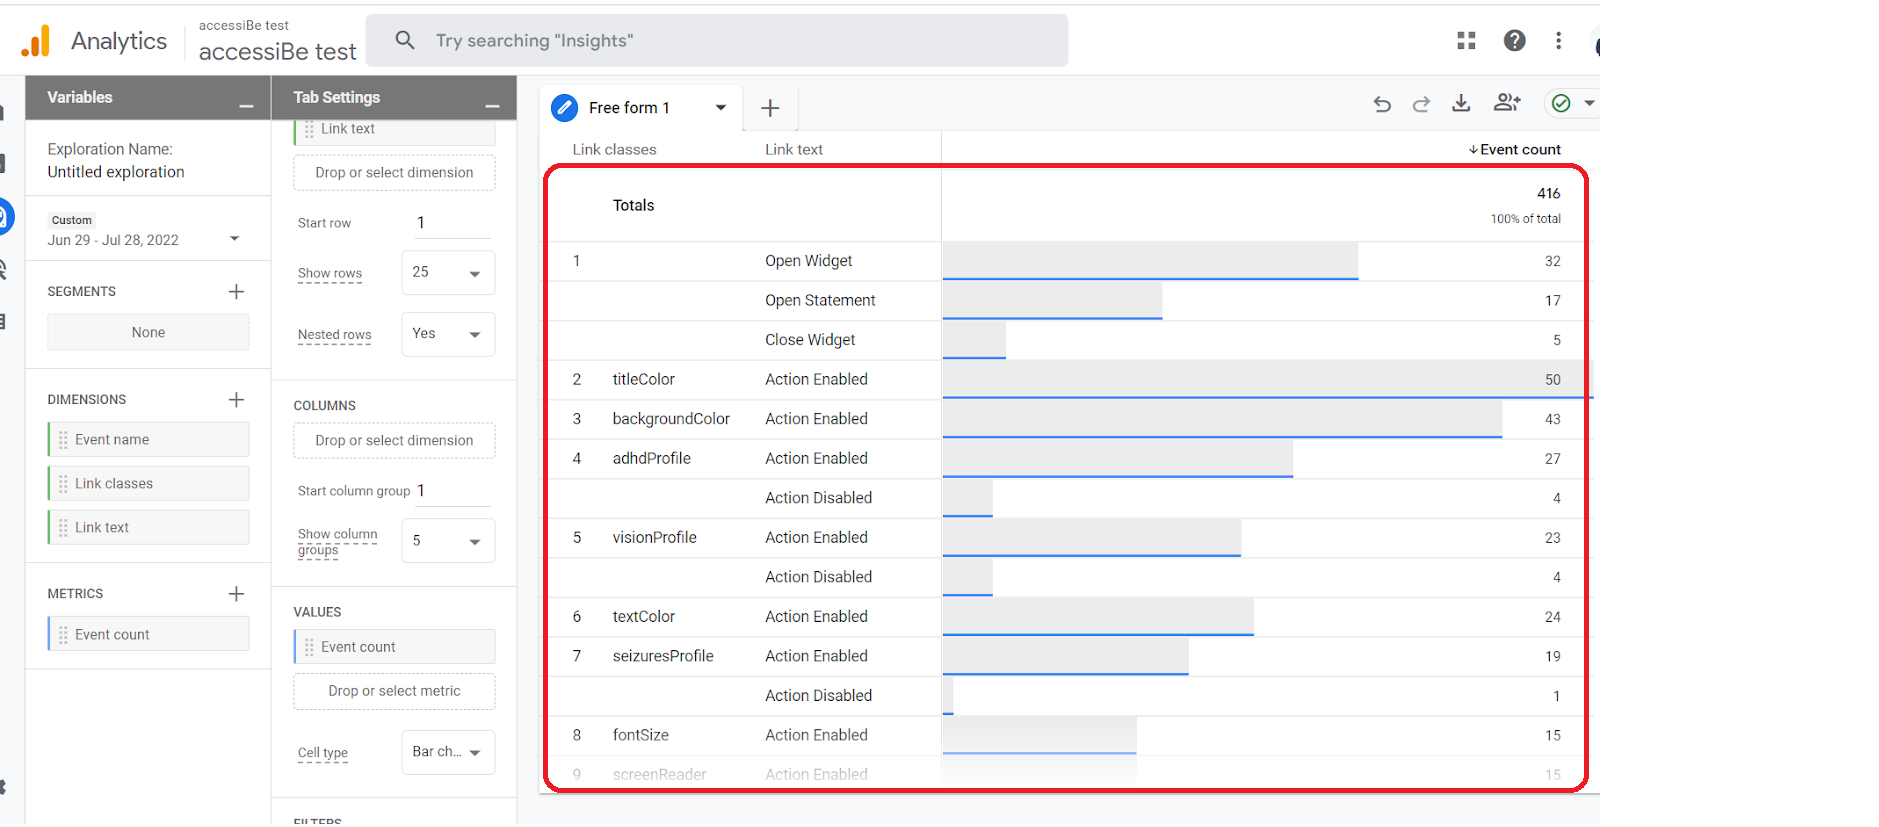Click the redo arrow icon
Screen dimensions: 1879x827
[1421, 104]
